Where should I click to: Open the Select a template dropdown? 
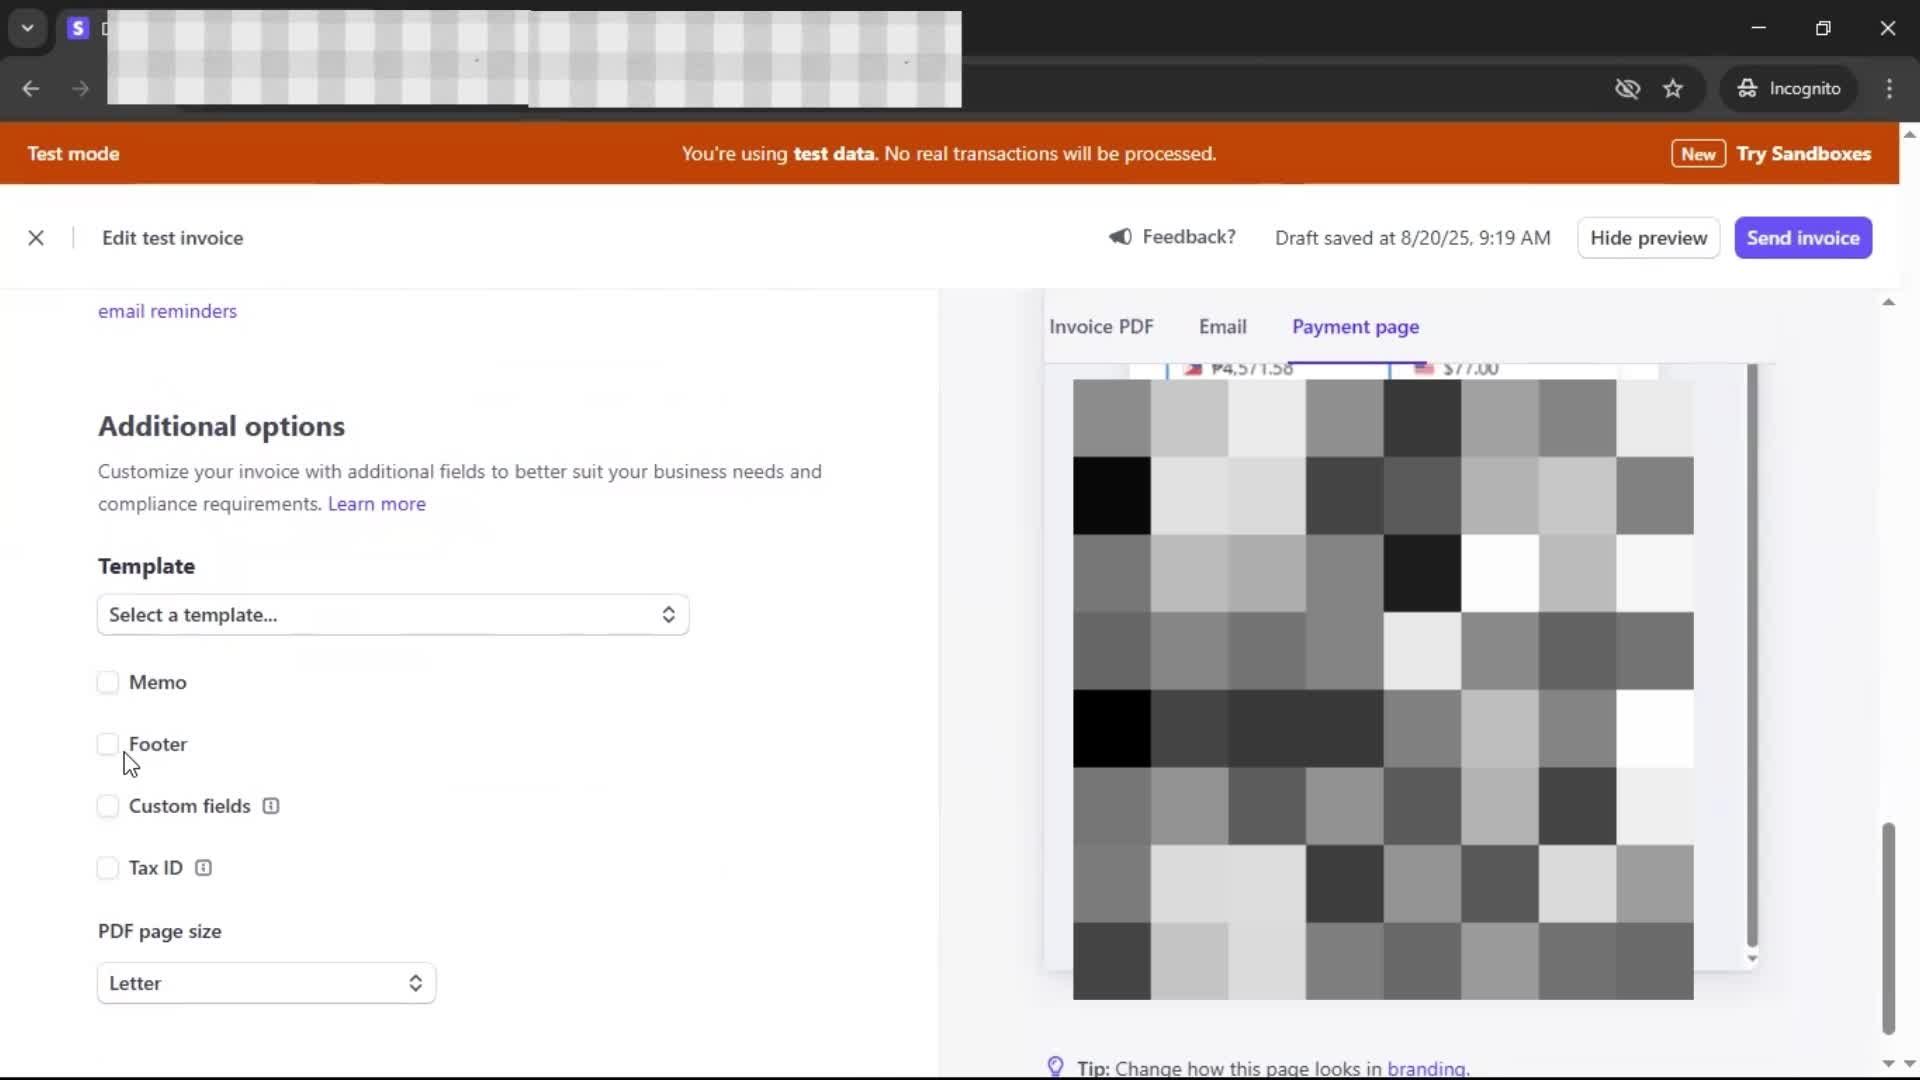[392, 615]
